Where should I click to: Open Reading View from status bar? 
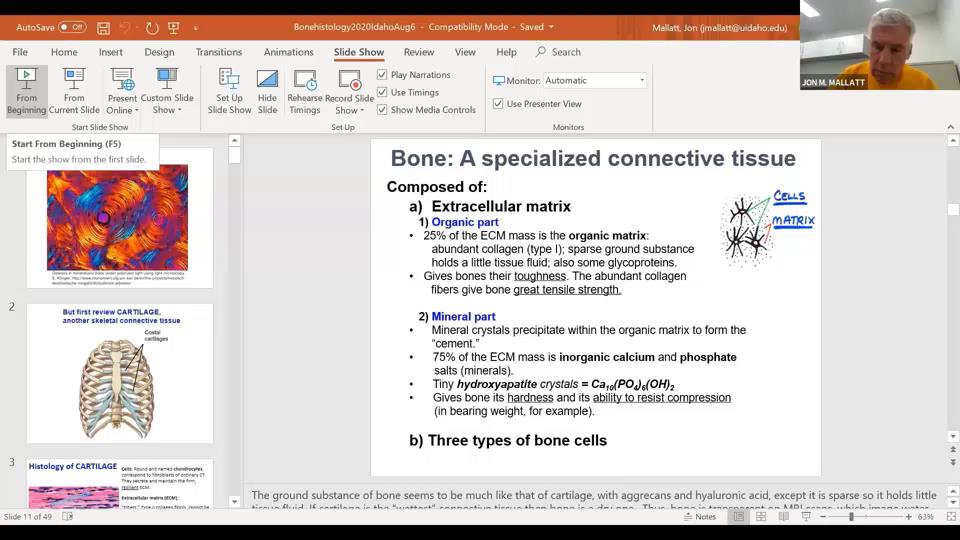pyautogui.click(x=783, y=517)
